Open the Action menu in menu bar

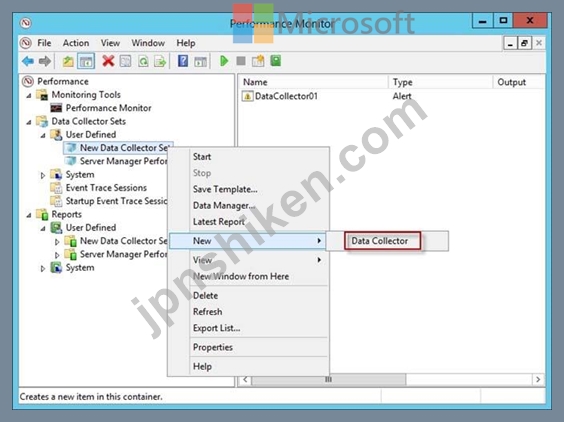pos(76,43)
